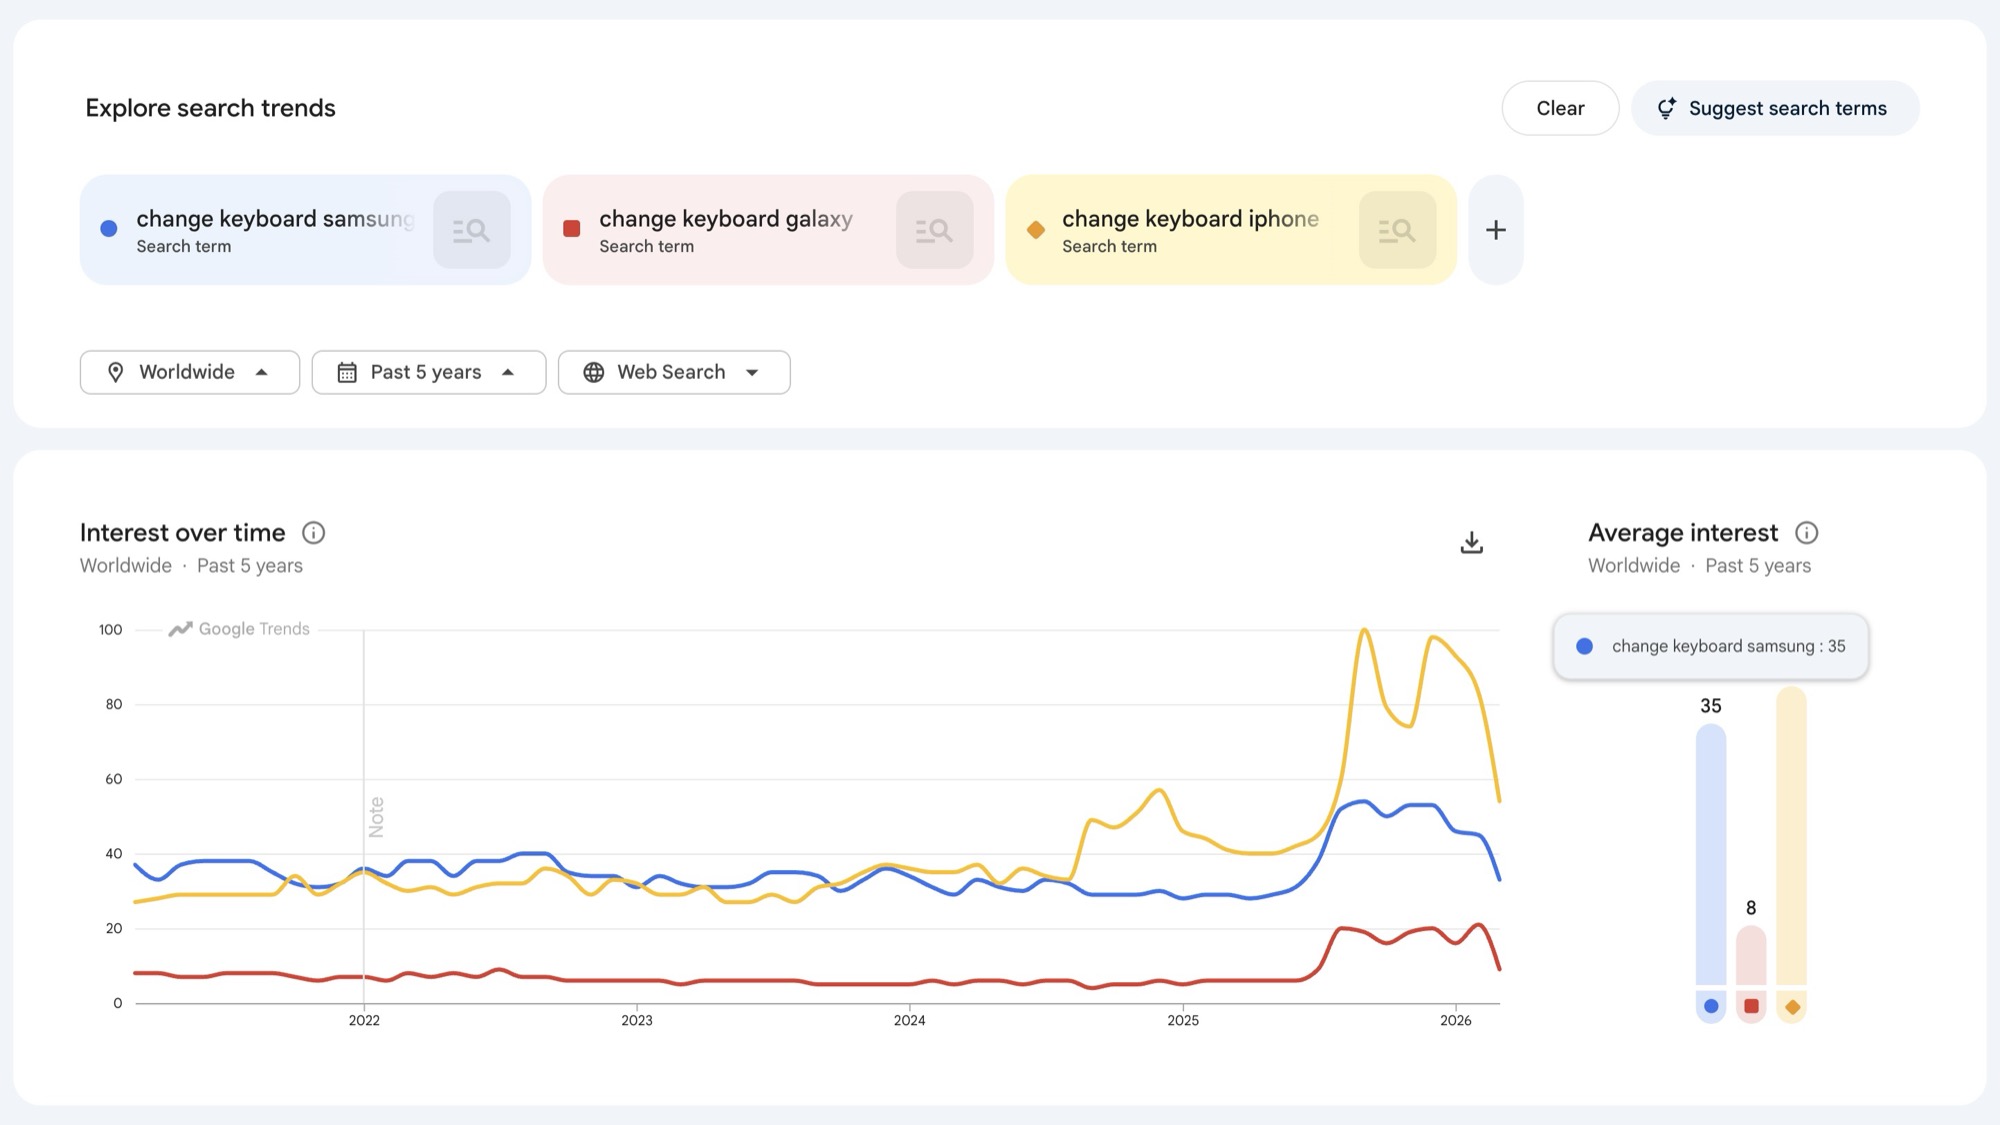Click the Clear button
The image size is (2000, 1125).
click(x=1560, y=108)
